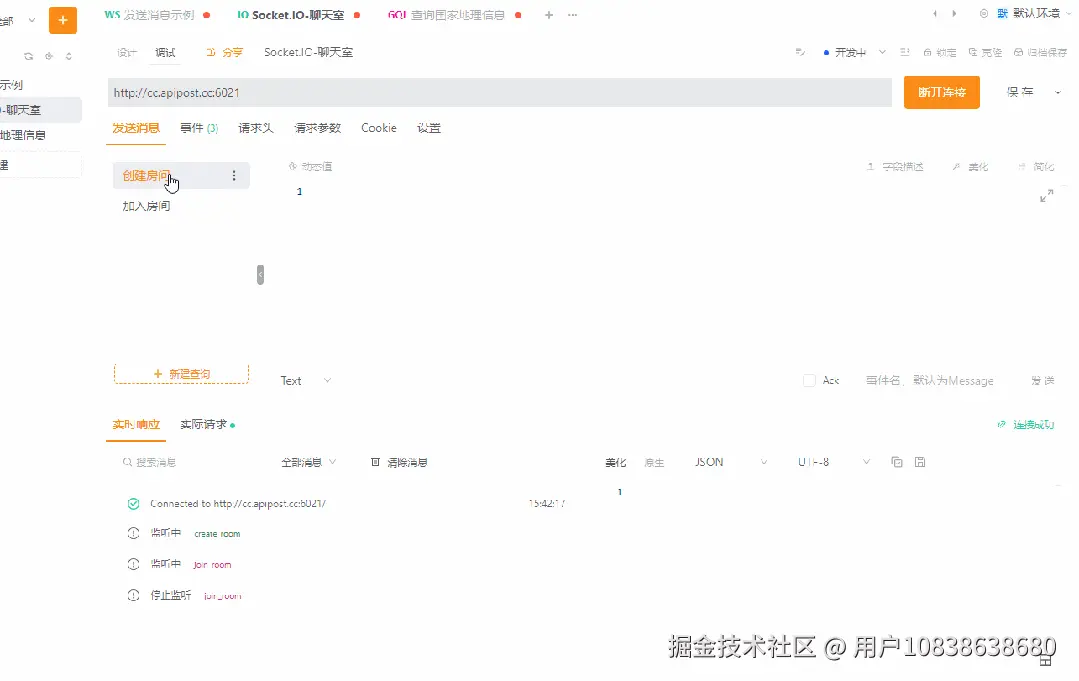This screenshot has height=681, width=1079.
Task: Select 原生 raw response view mode
Action: coord(654,462)
